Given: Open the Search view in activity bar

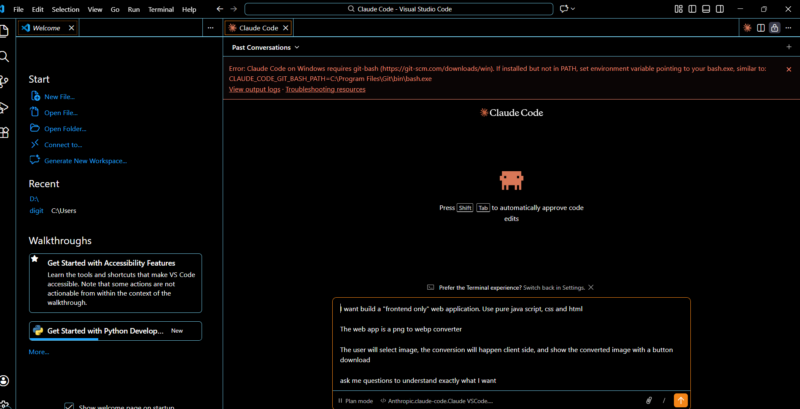Looking at the screenshot, I should [x=4, y=56].
